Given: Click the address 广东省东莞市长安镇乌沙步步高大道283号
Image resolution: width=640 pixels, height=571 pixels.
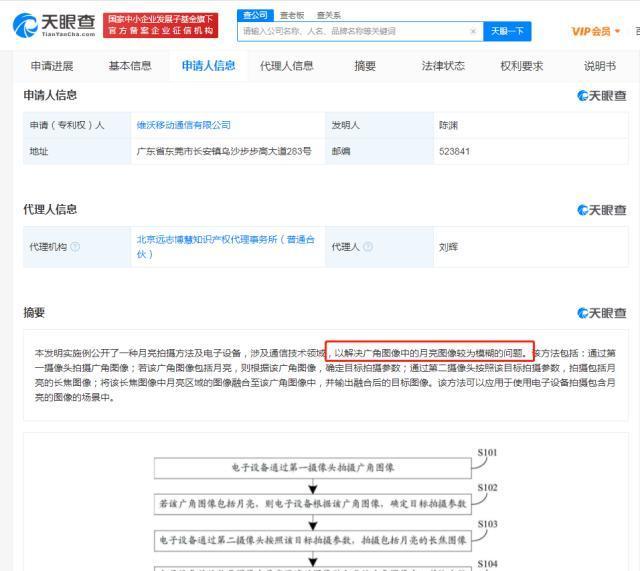Looking at the screenshot, I should click(224, 151).
